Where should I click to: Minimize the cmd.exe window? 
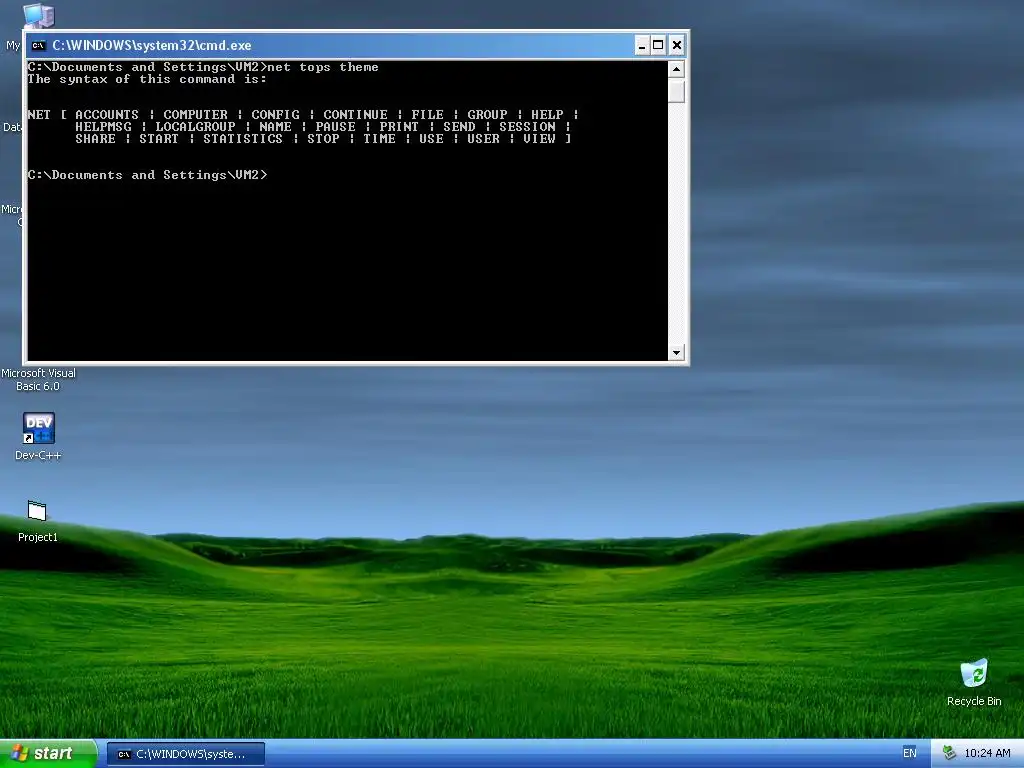tap(642, 45)
